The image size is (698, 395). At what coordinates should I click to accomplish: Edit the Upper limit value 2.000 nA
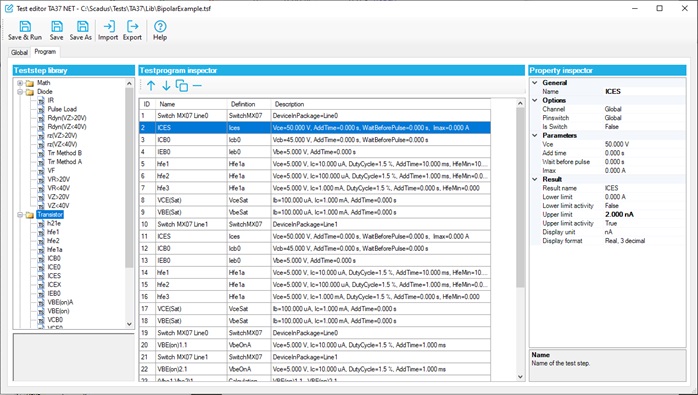644,214
